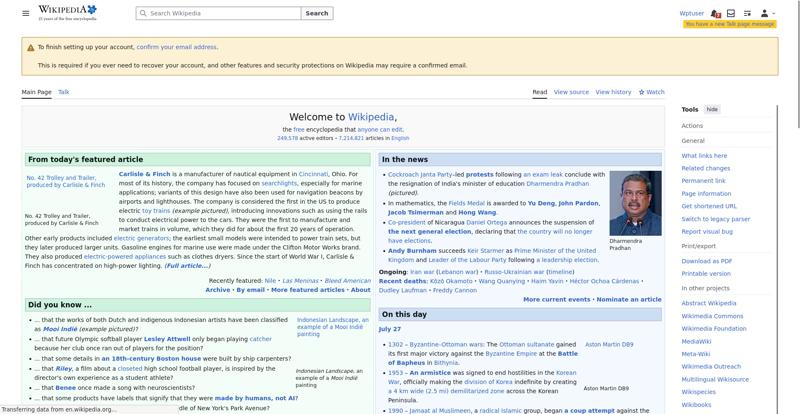800x414 pixels.
Task: Follow the confirm your email address link
Action: pyautogui.click(x=177, y=47)
